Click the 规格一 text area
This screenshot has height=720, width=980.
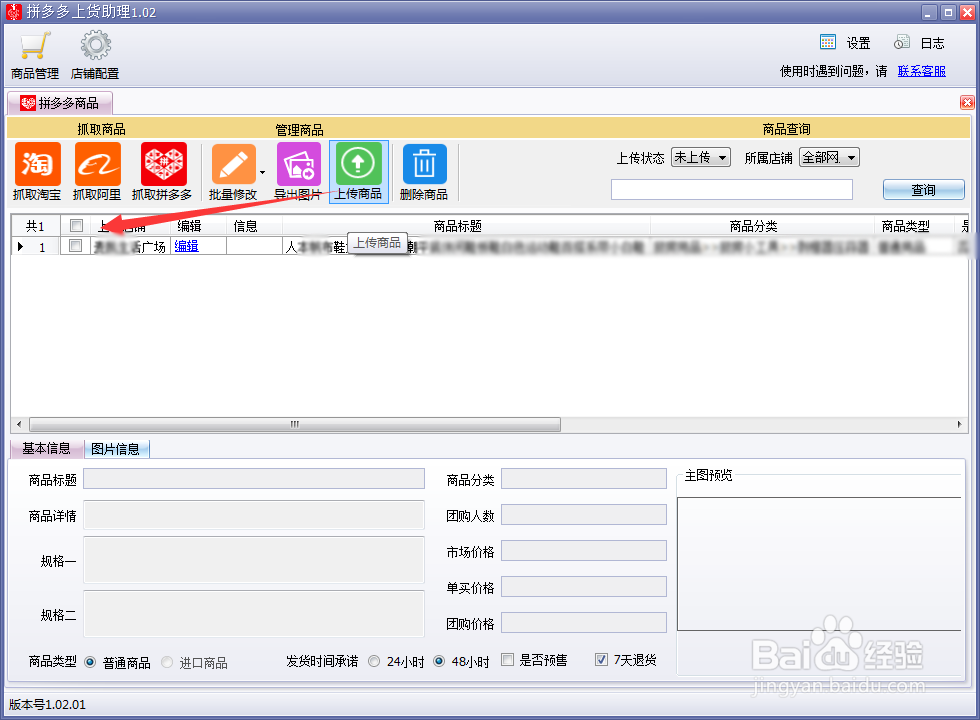(x=254, y=560)
